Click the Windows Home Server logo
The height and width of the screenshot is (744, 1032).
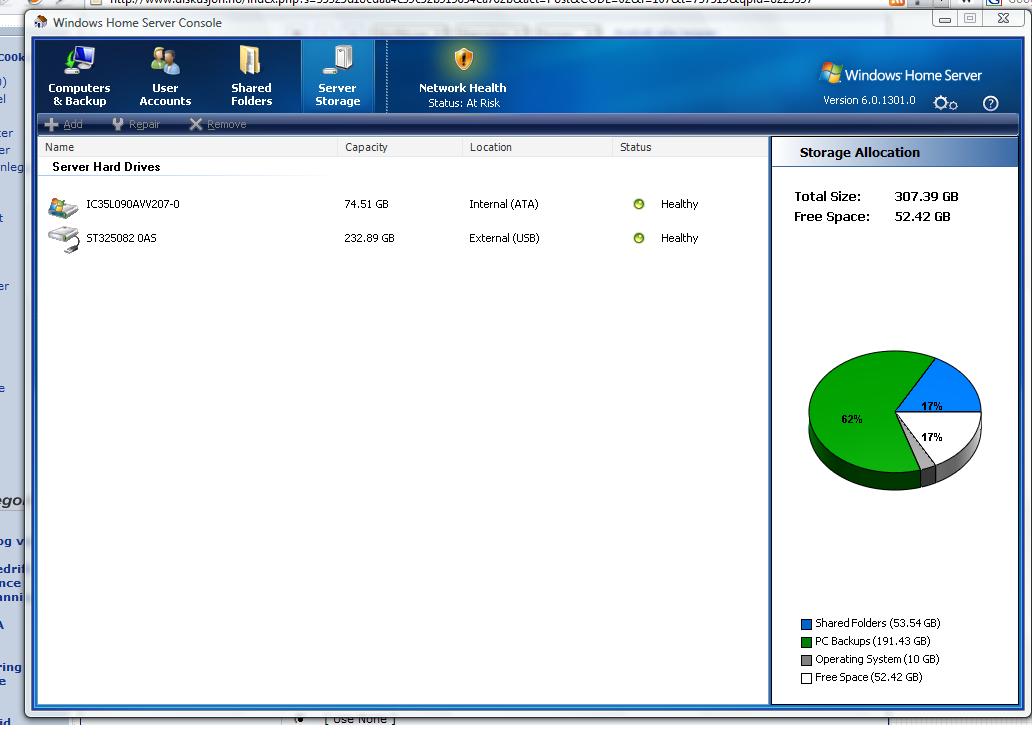click(x=900, y=74)
